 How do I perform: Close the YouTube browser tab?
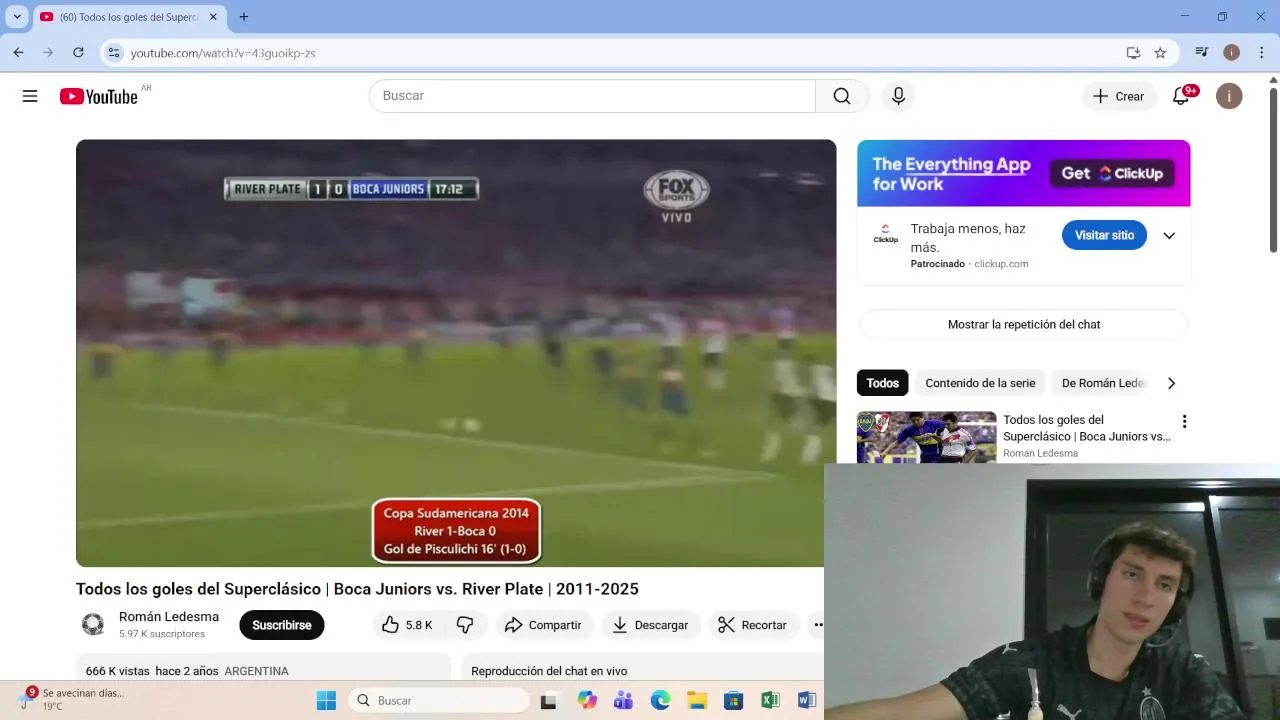pos(213,17)
